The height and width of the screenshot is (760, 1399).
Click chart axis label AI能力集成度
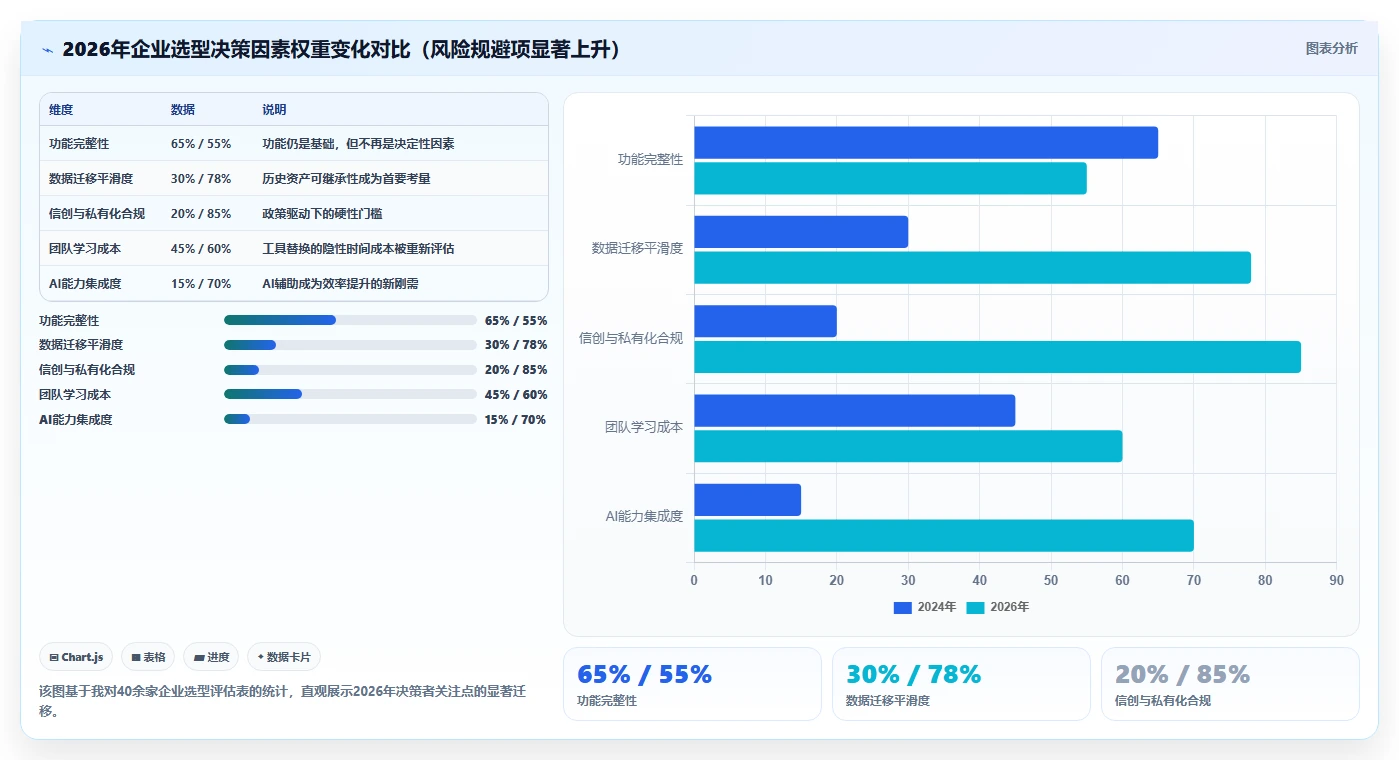pos(644,516)
